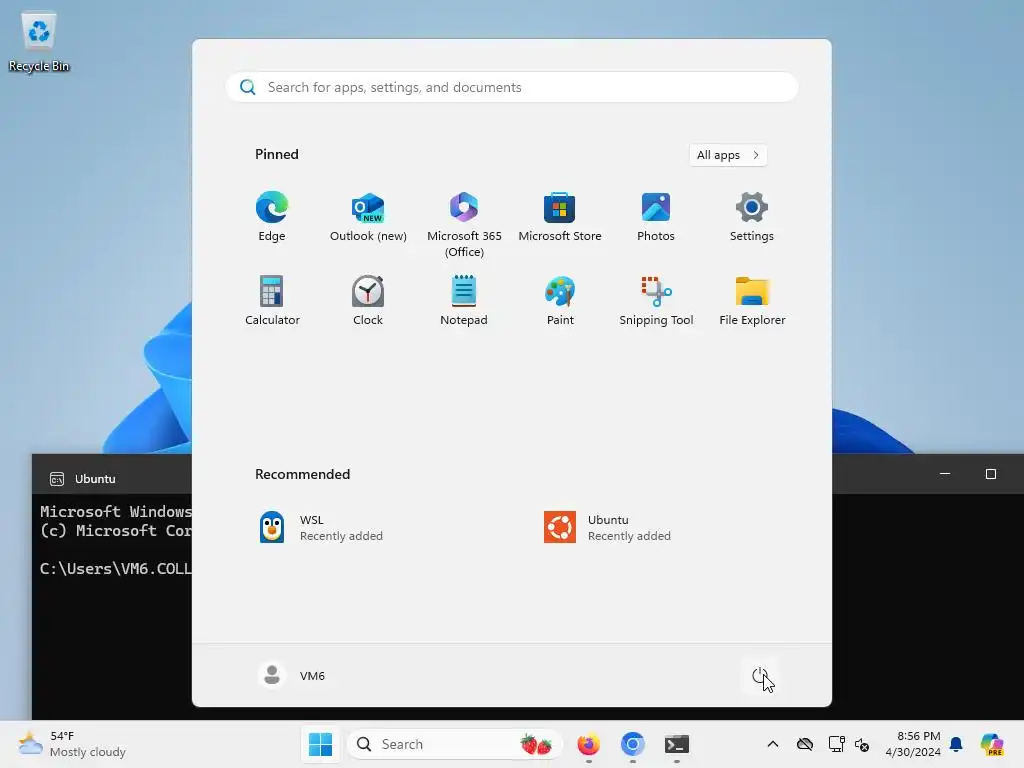This screenshot has height=768, width=1024.
Task: Open File Explorer pinned icon
Action: [x=752, y=300]
